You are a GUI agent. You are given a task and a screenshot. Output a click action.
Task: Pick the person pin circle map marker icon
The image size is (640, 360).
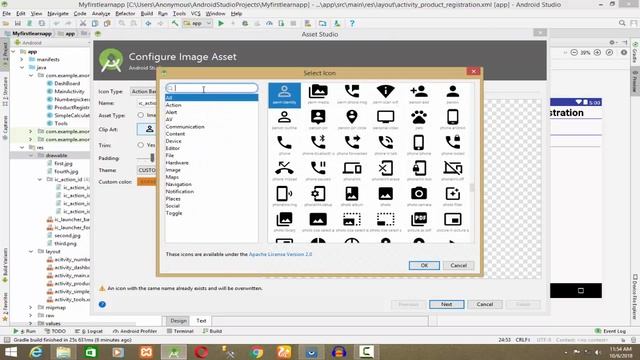(352, 118)
